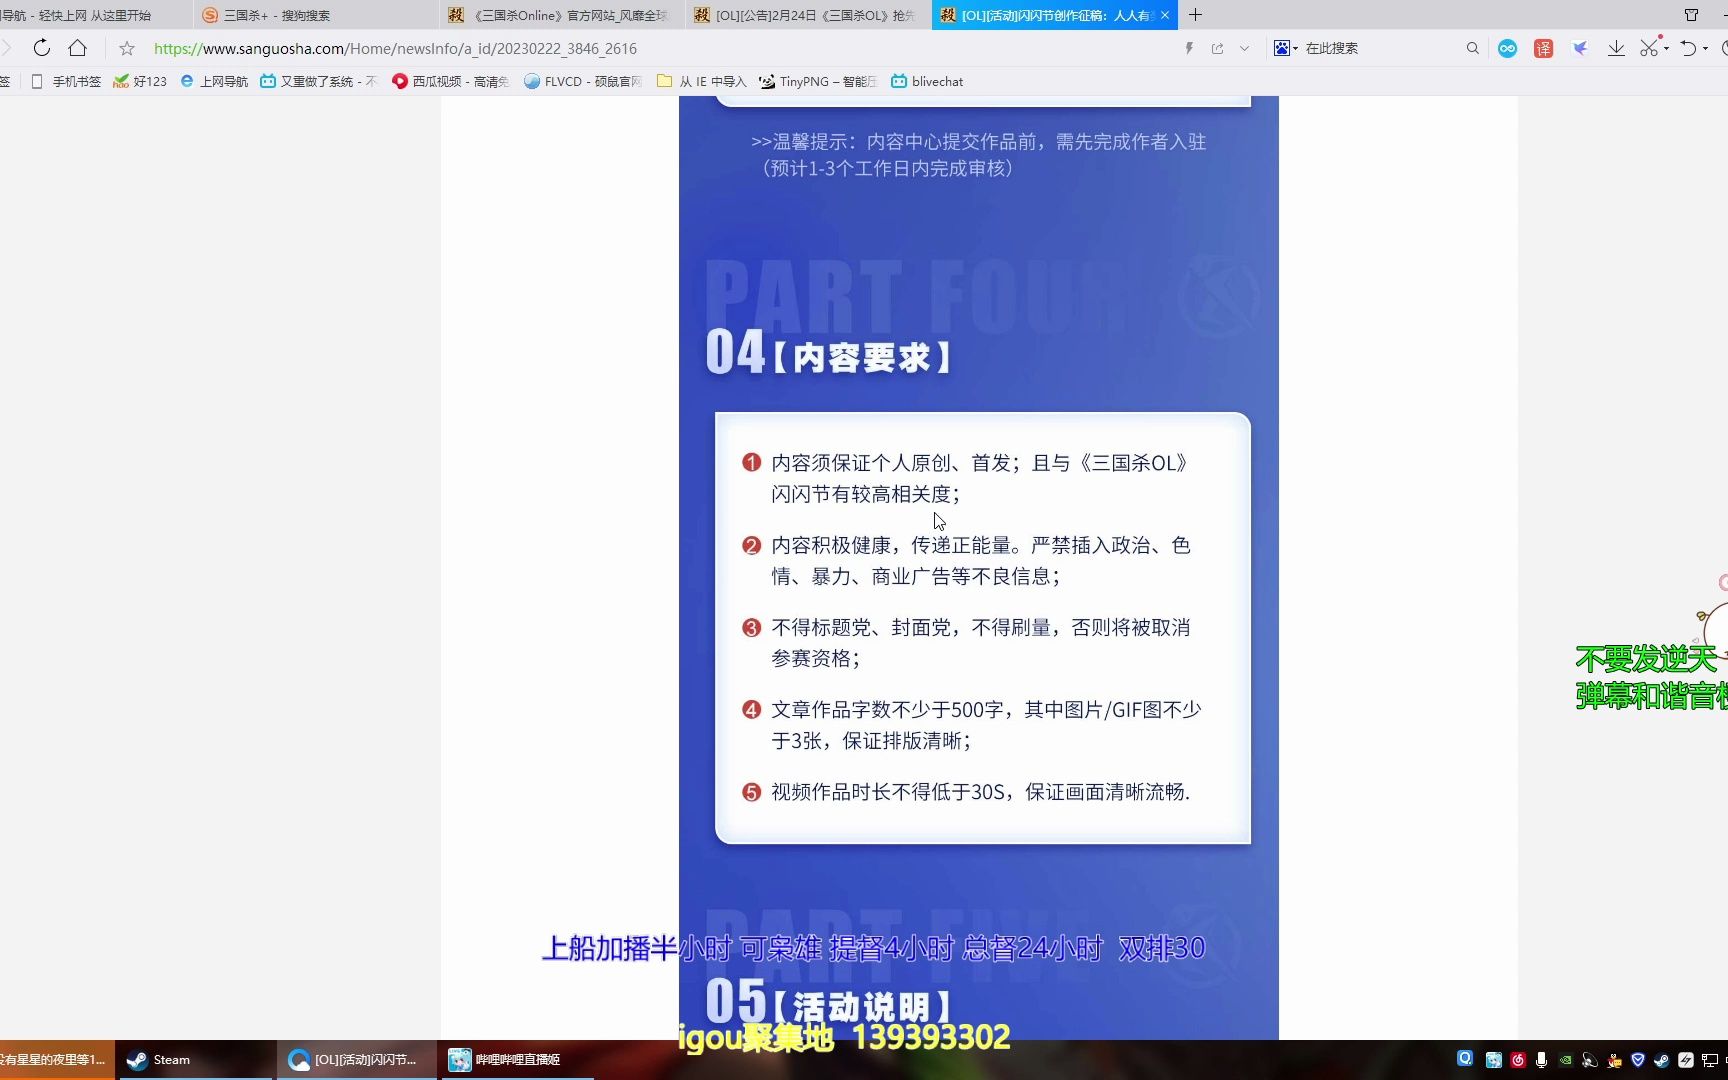Click the blue Q tray icon
The image size is (1728, 1080).
1465,1059
